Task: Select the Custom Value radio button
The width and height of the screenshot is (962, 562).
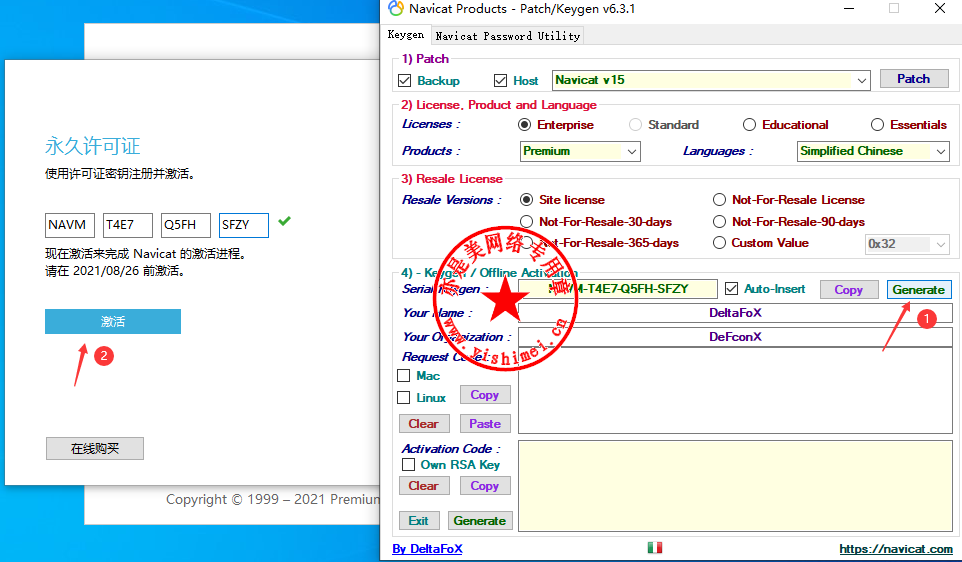Action: point(719,242)
